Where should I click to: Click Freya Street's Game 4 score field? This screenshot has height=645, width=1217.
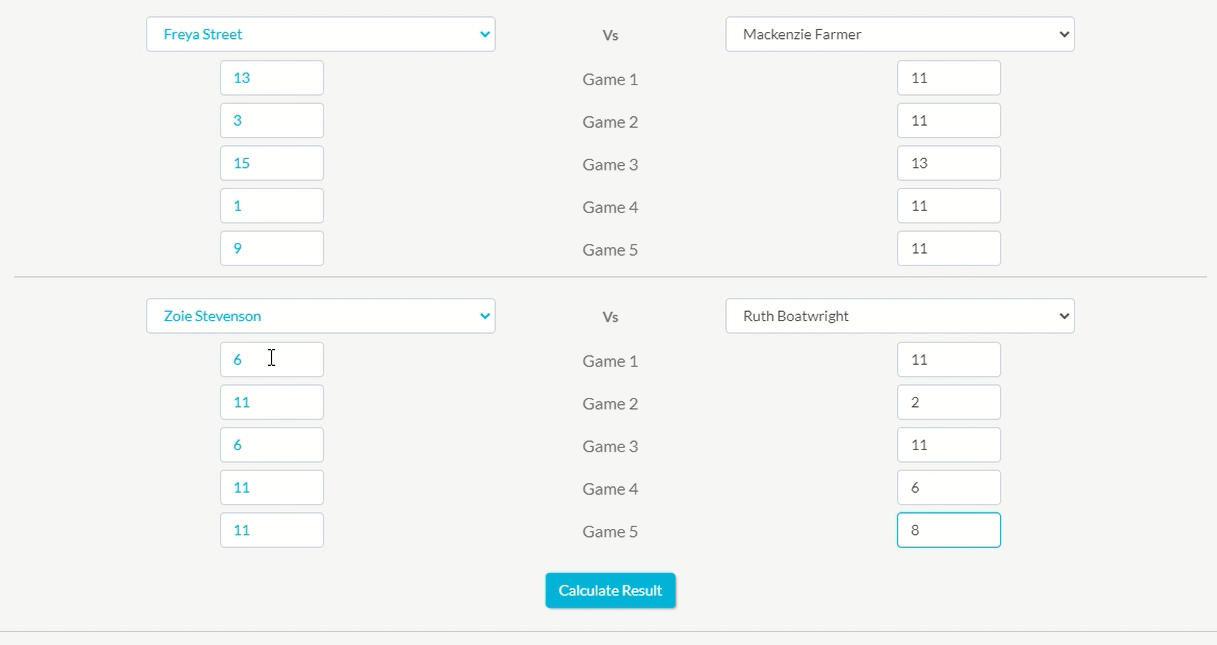click(x=272, y=206)
